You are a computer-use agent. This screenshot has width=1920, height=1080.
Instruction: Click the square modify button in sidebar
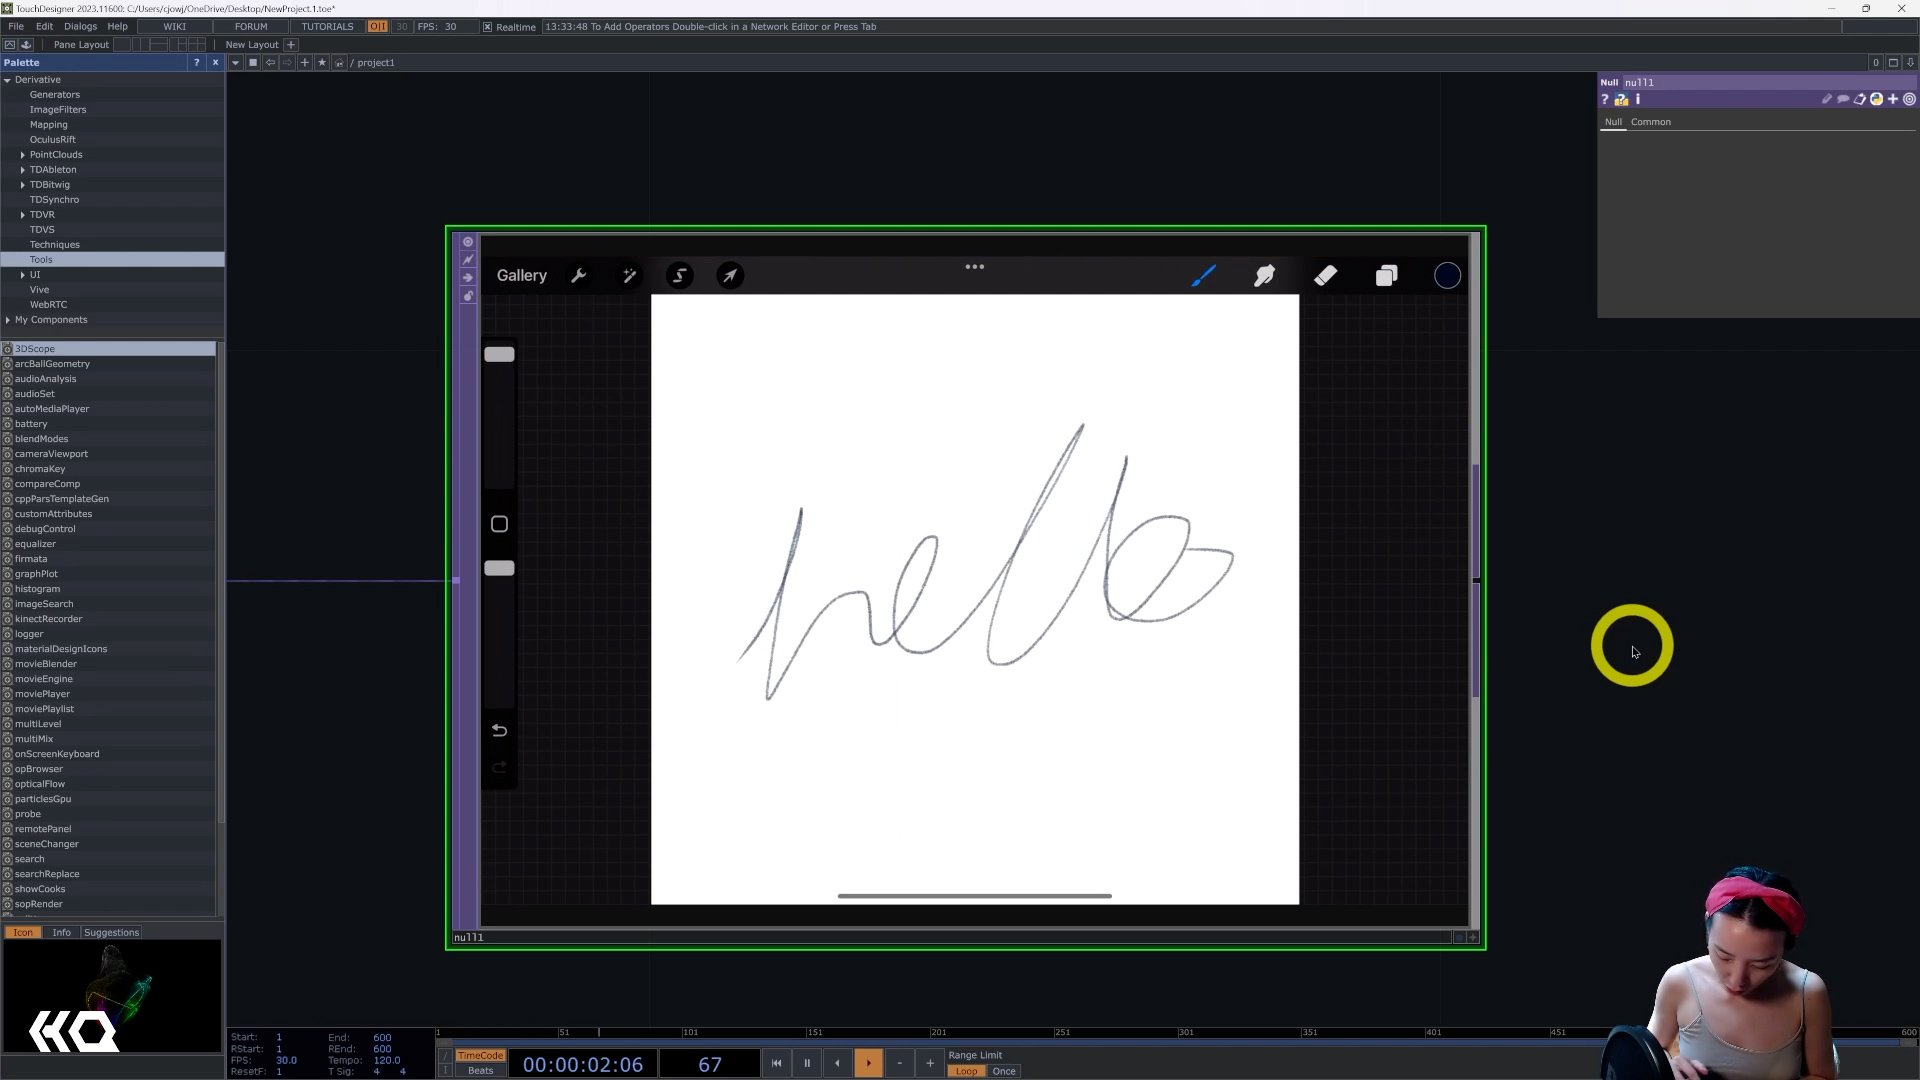click(x=499, y=524)
